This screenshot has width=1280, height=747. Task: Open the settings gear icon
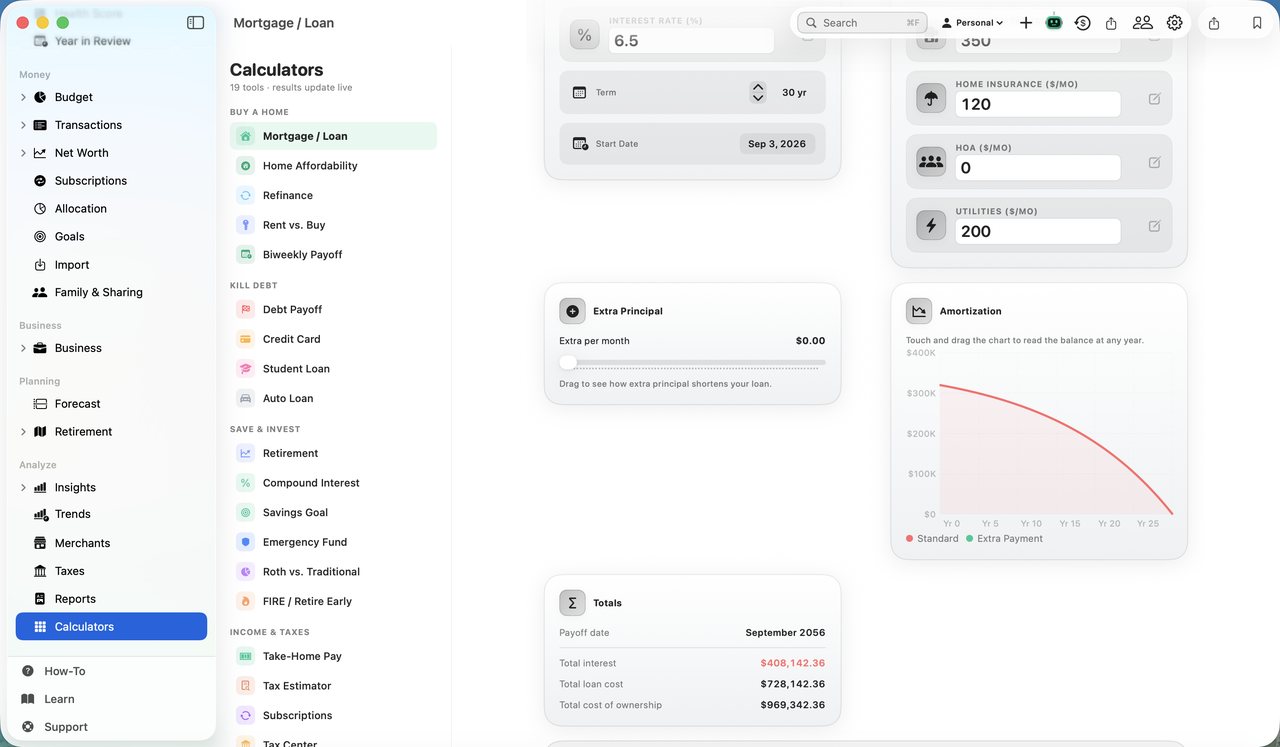click(x=1175, y=22)
